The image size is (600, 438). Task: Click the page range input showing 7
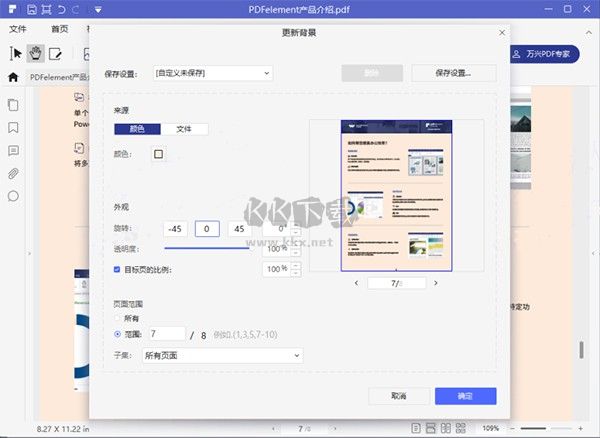[x=167, y=334]
